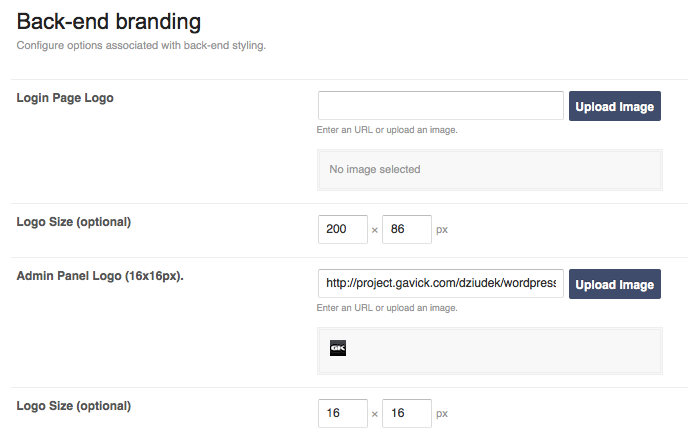Viewport: 688px width, 441px height.
Task: Click the px unit next to the 86 field
Action: click(x=442, y=230)
